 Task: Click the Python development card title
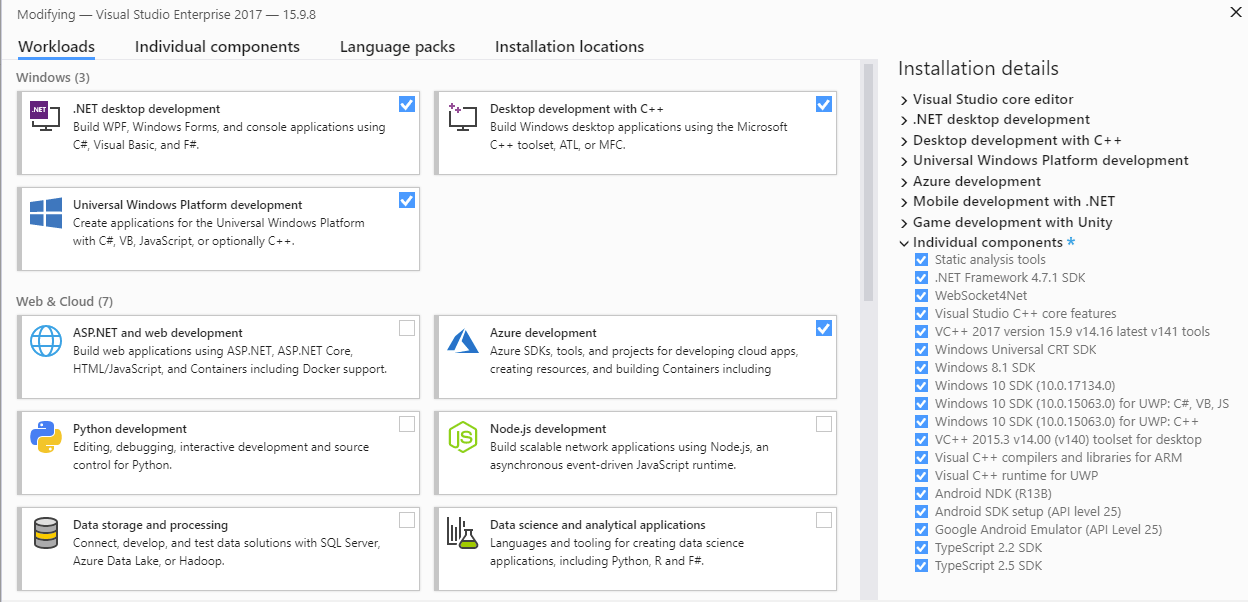point(130,429)
